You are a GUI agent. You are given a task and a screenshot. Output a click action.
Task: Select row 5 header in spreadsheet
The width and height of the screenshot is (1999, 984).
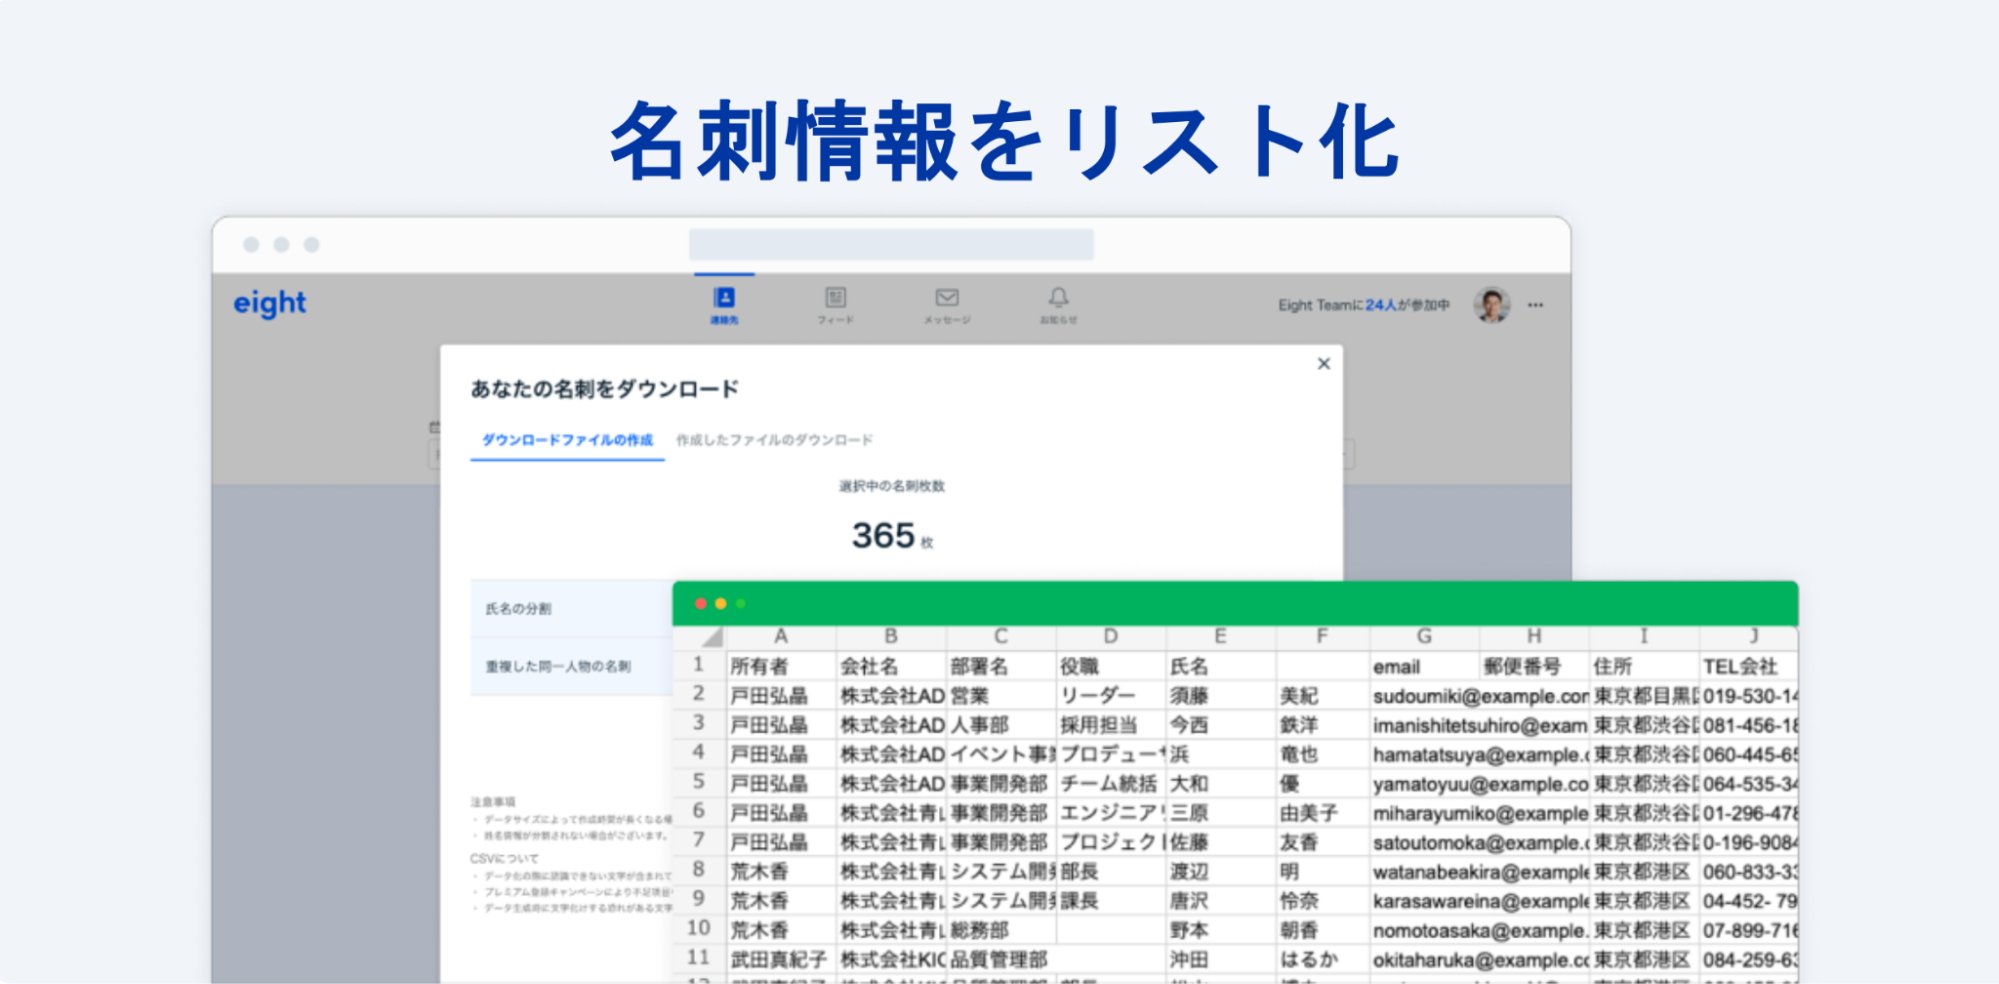pyautogui.click(x=698, y=782)
